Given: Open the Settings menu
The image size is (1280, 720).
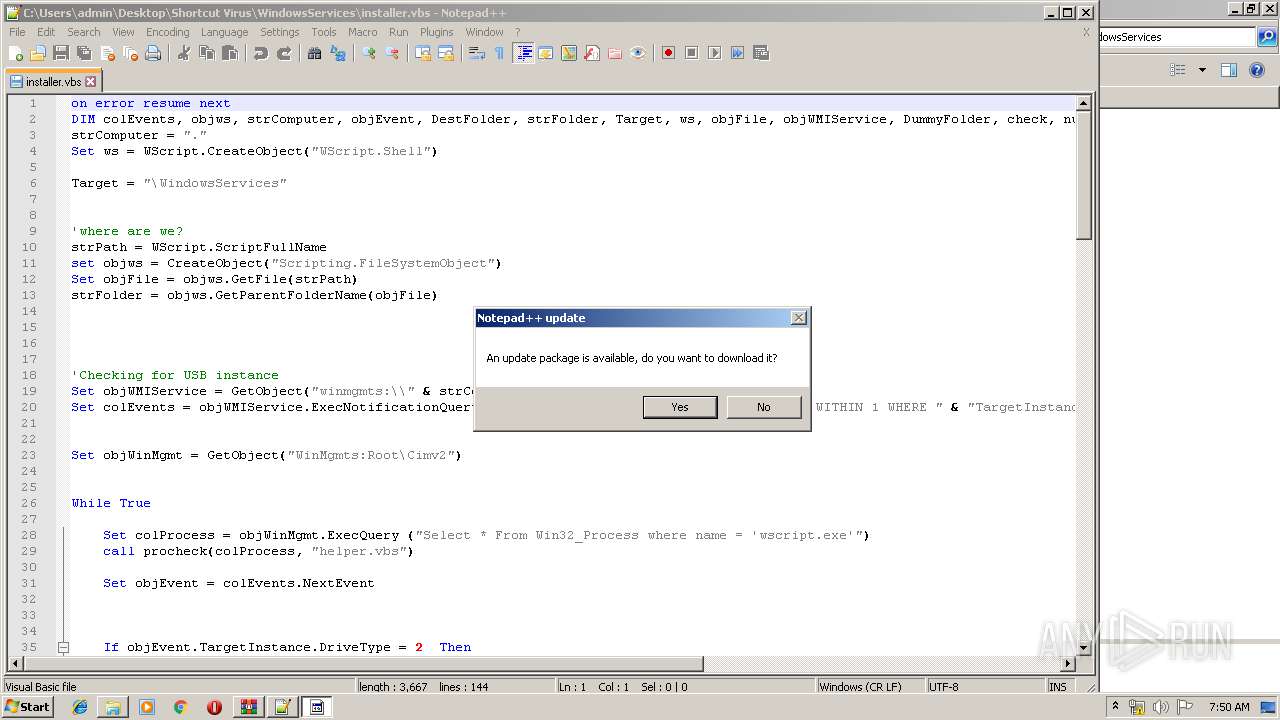Looking at the screenshot, I should (x=280, y=32).
